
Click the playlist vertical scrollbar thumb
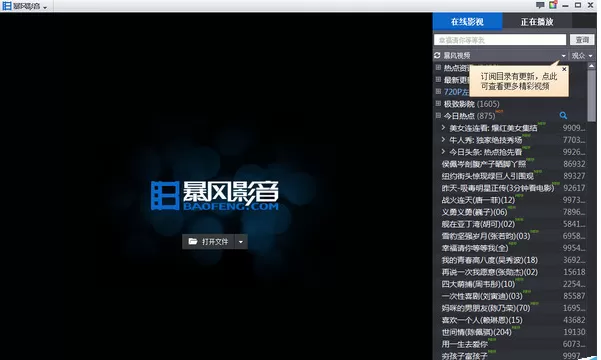[591, 96]
